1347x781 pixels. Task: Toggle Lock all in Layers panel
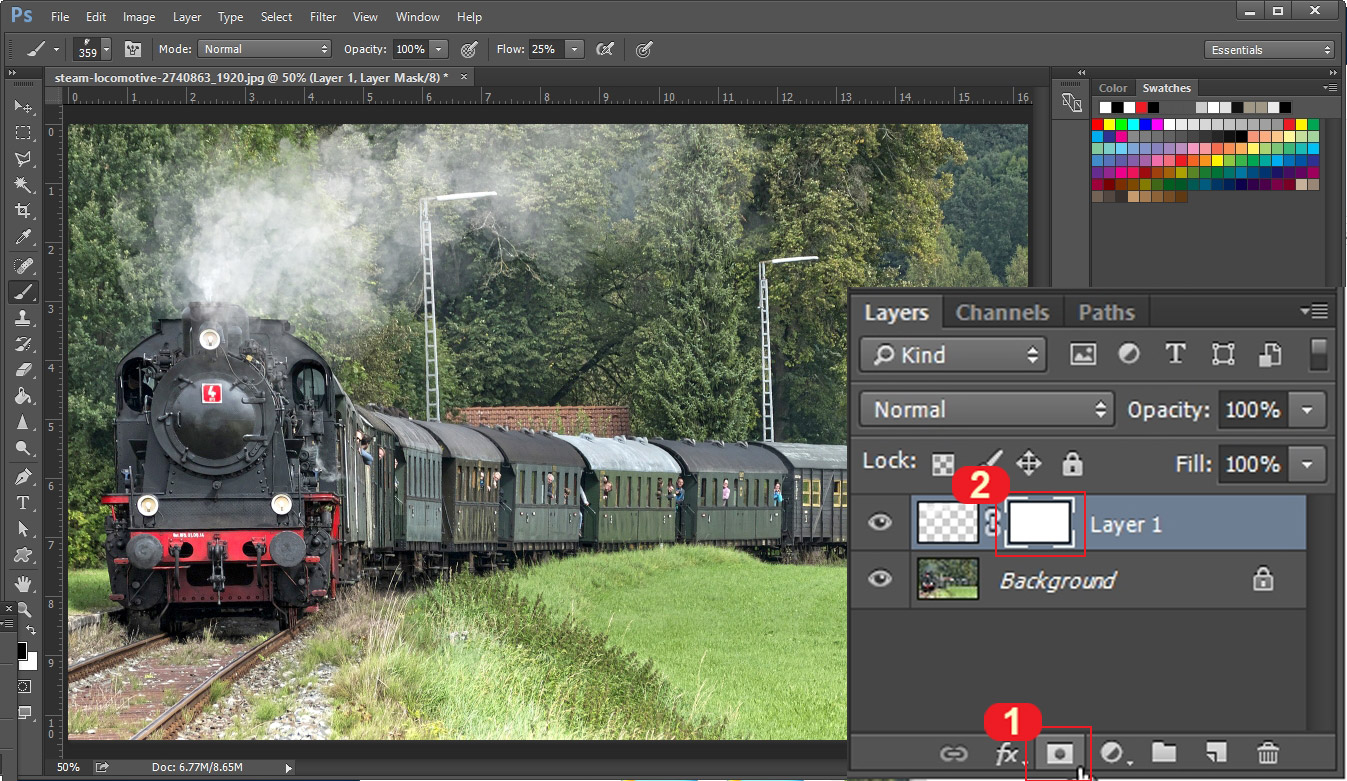pyautogui.click(x=1072, y=463)
